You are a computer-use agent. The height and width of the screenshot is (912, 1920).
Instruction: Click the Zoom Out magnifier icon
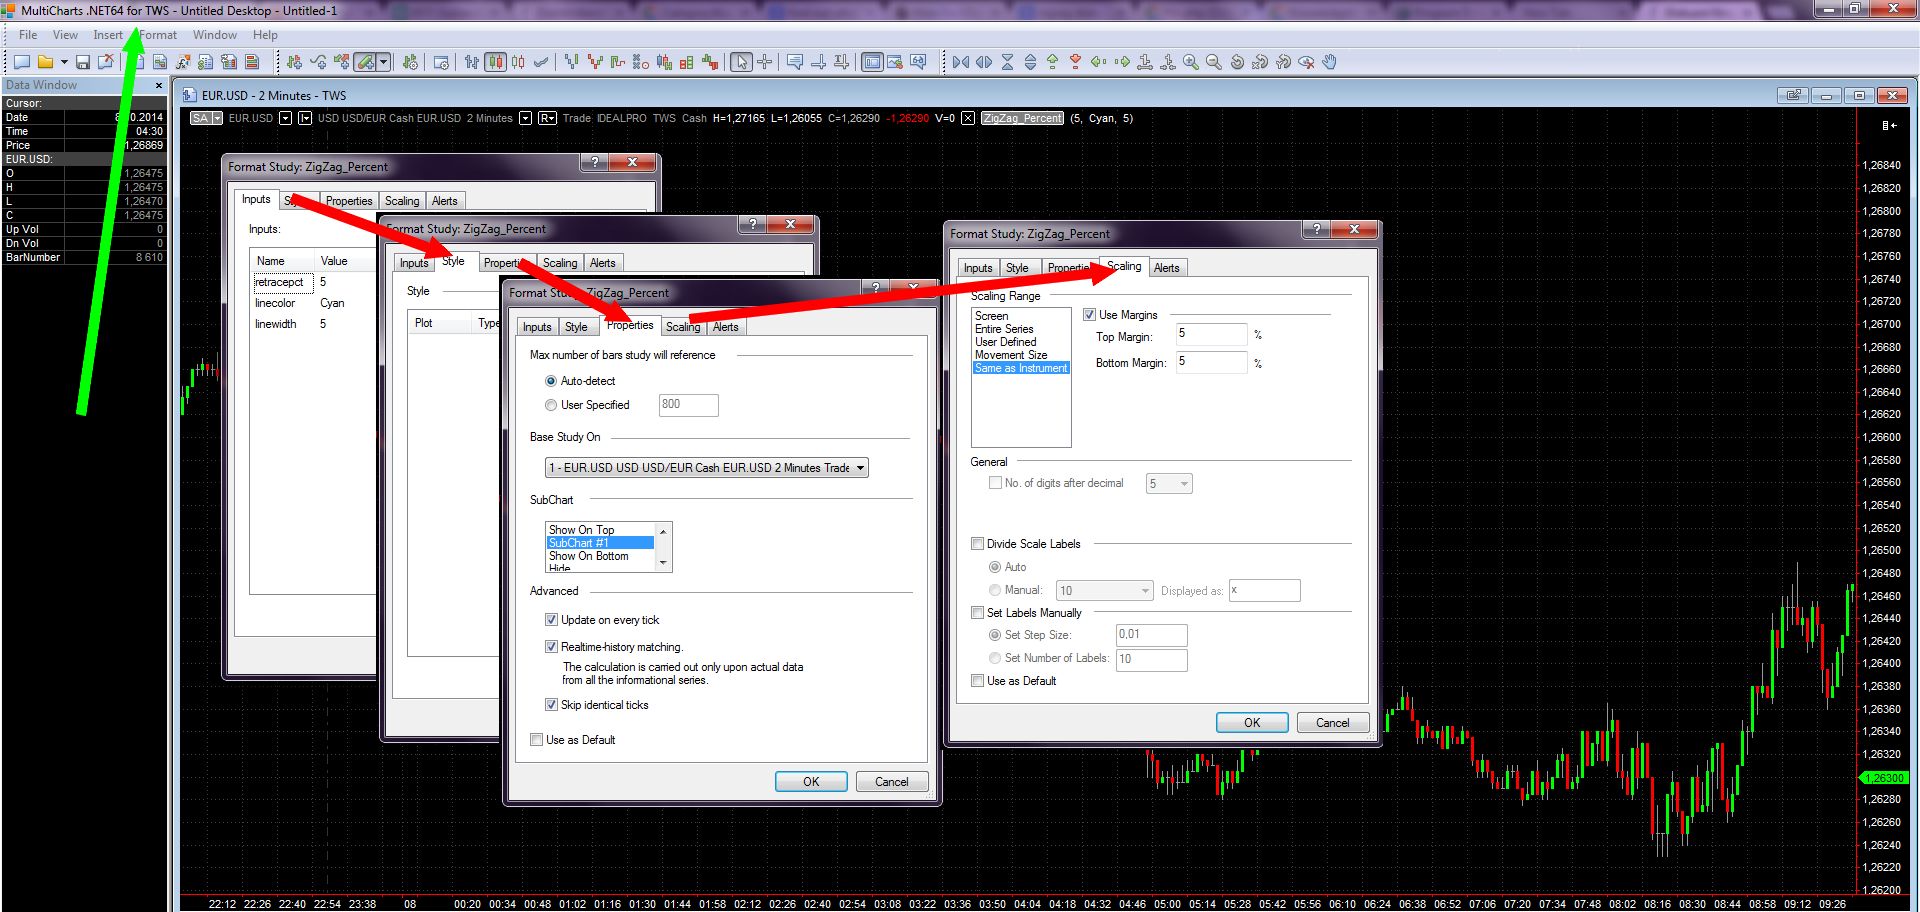pyautogui.click(x=1214, y=62)
